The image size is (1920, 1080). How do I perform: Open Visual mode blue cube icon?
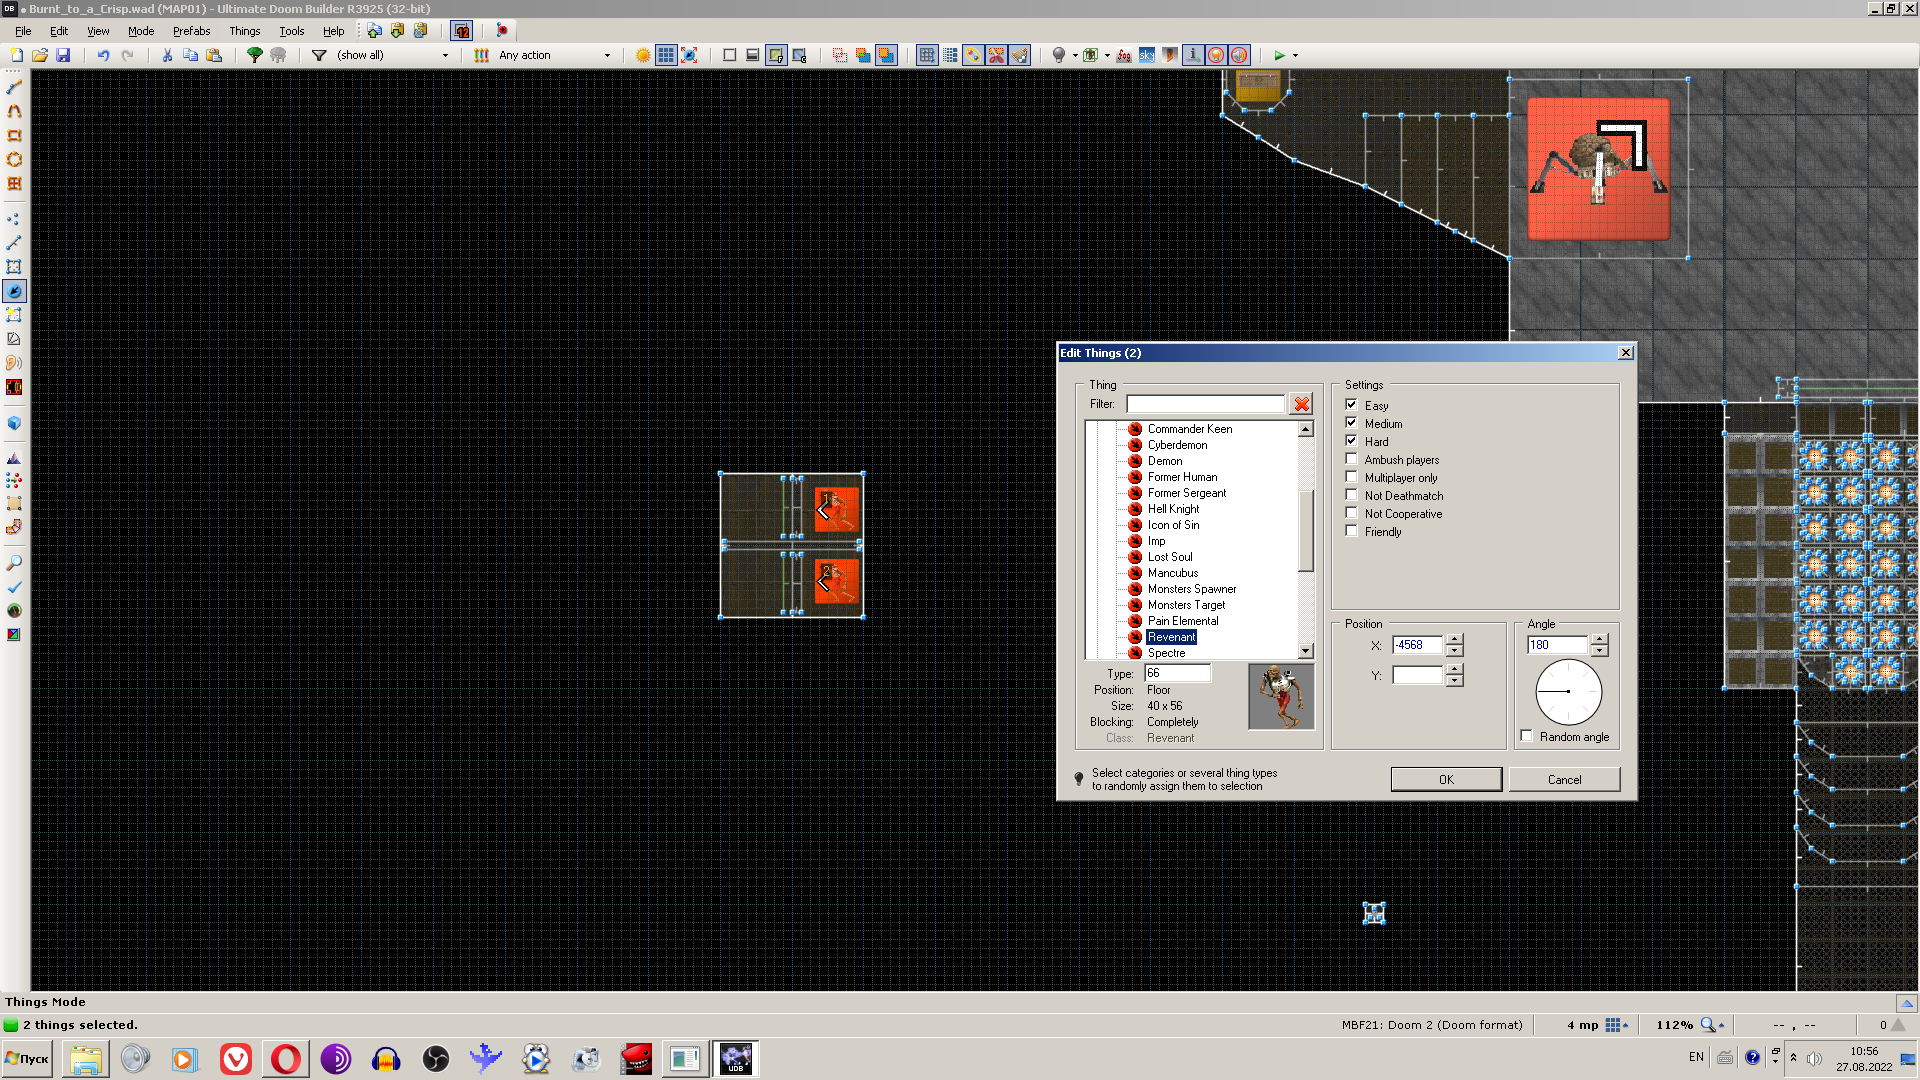(x=14, y=423)
